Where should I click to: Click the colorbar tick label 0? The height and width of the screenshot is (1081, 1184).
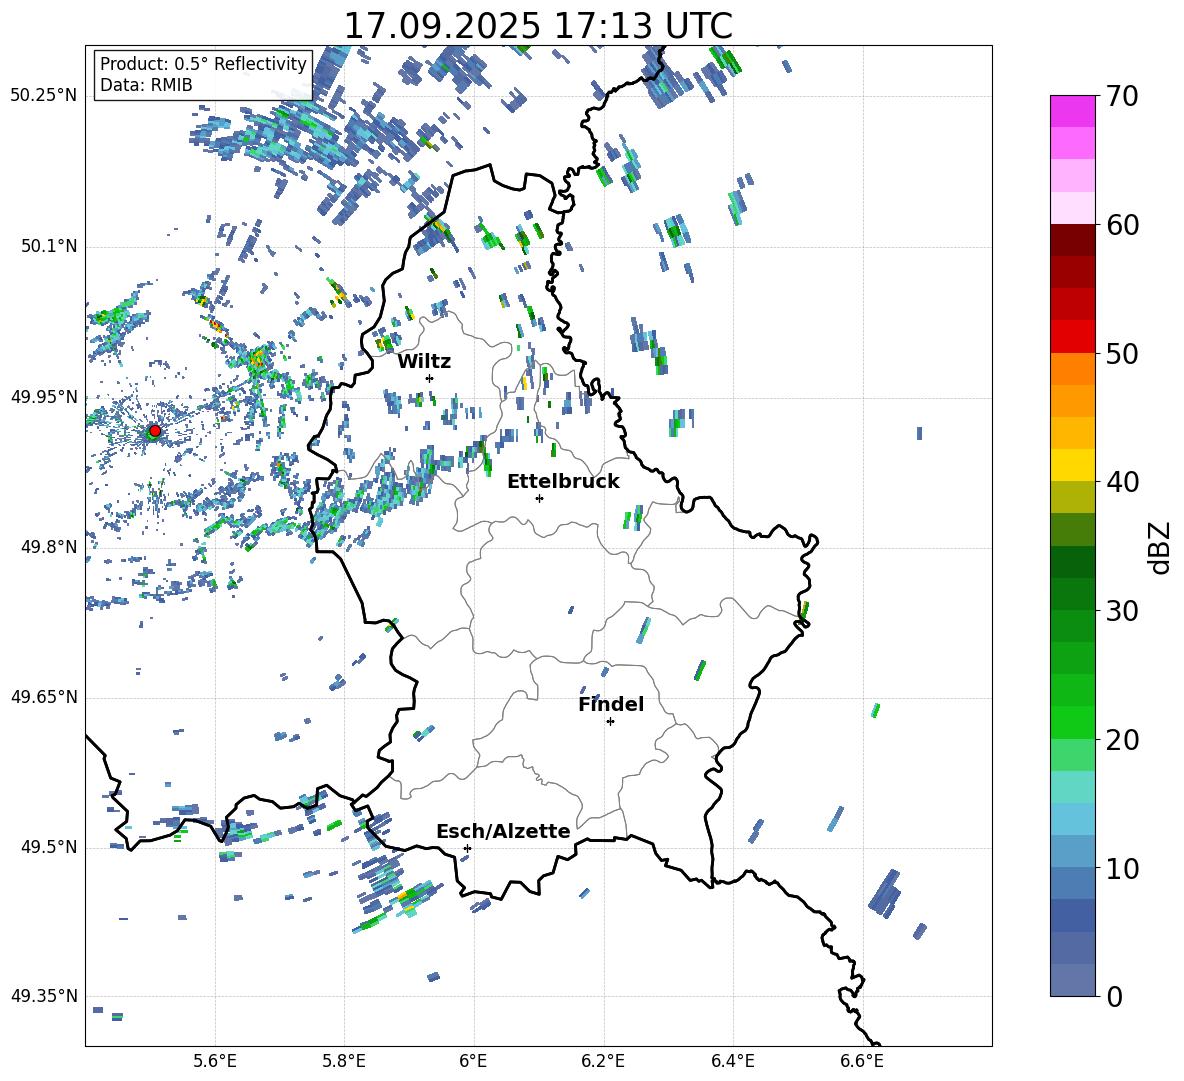tap(1114, 997)
